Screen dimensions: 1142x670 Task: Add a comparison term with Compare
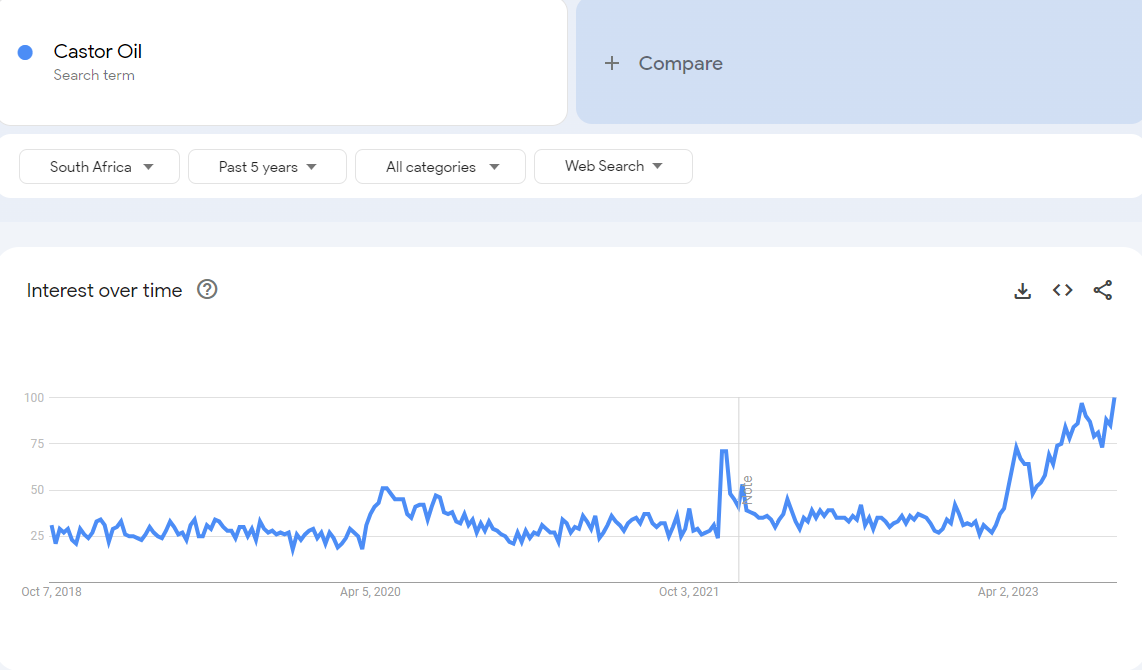[x=680, y=63]
